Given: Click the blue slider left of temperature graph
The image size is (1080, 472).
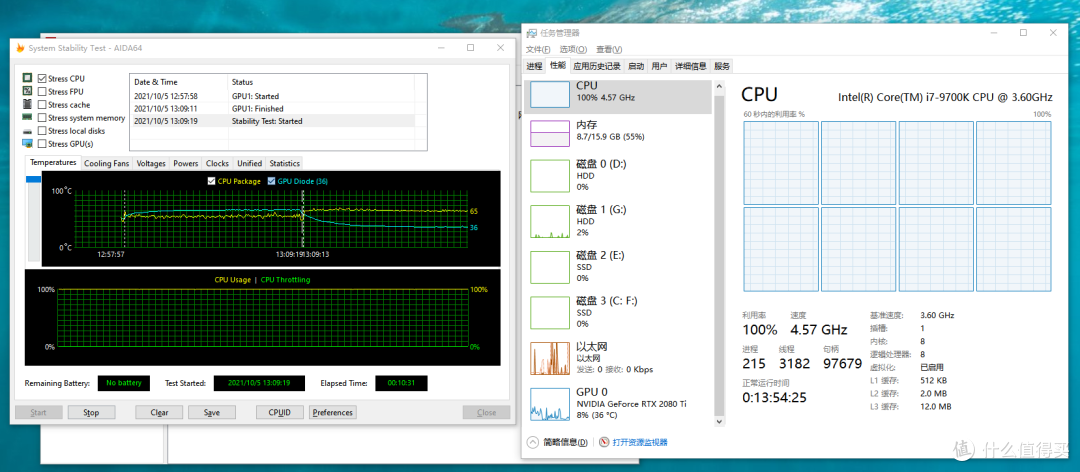Looking at the screenshot, I should click(x=33, y=180).
